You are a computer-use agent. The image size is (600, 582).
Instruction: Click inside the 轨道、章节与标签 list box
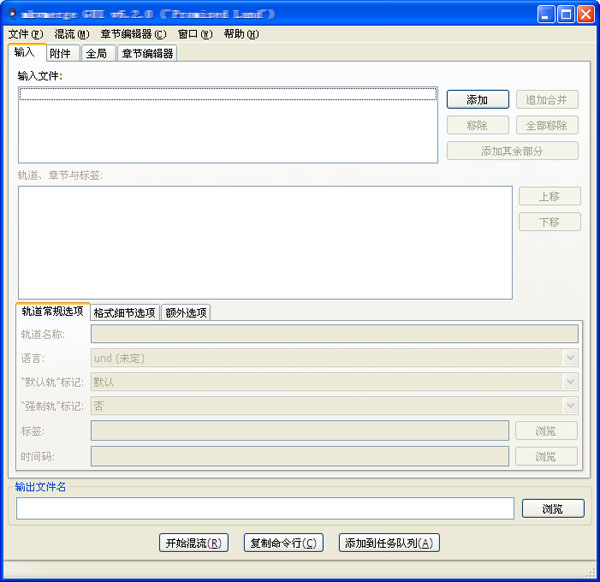265,243
